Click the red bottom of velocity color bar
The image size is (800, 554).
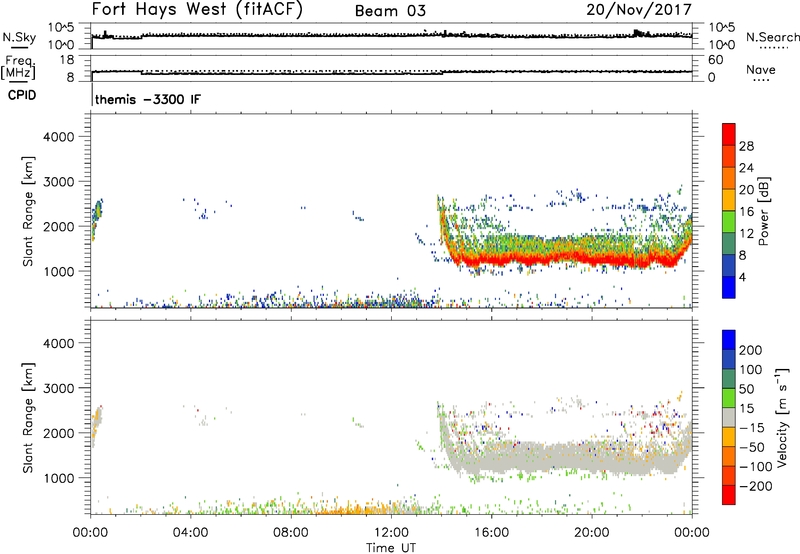[729, 495]
